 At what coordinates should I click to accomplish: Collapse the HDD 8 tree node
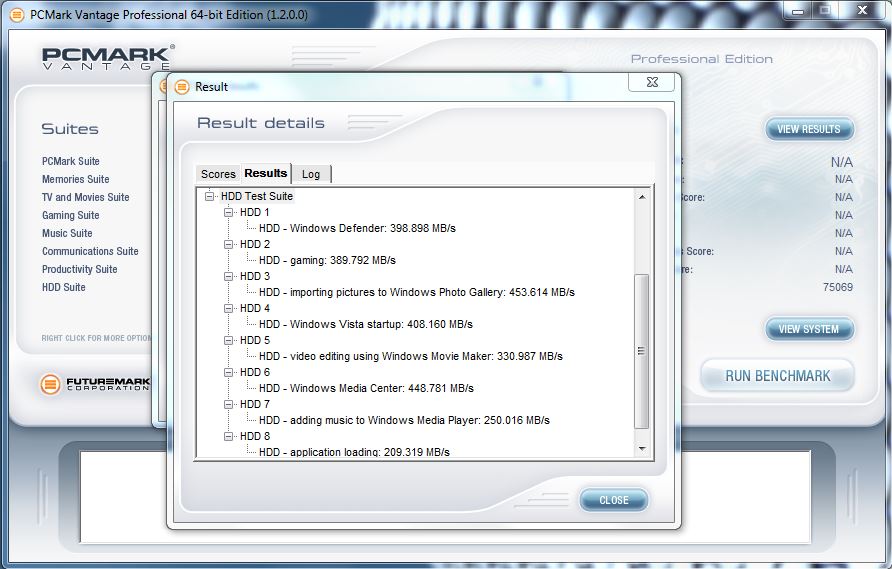point(229,437)
